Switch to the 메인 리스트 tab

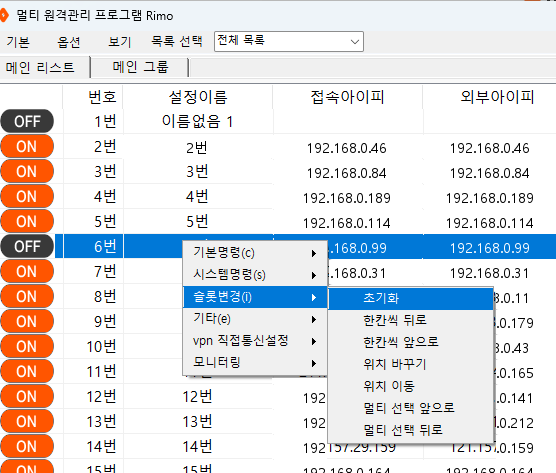click(x=40, y=67)
